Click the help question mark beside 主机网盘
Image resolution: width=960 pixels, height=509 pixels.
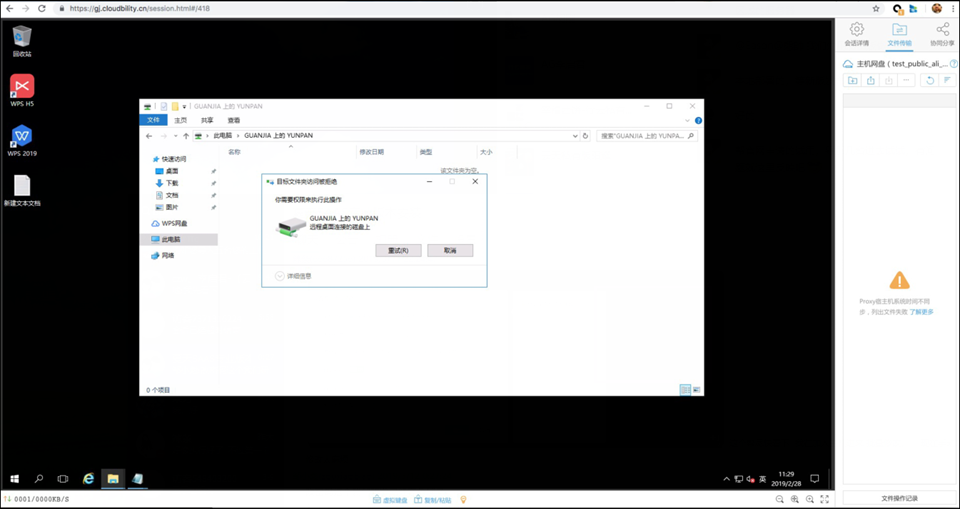pyautogui.click(x=953, y=63)
